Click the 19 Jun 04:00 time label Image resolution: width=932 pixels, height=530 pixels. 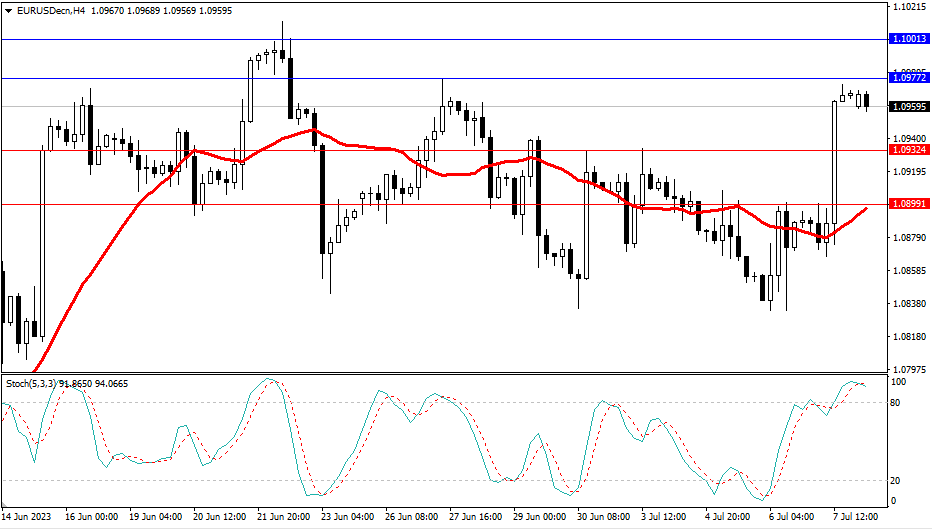coord(156,518)
